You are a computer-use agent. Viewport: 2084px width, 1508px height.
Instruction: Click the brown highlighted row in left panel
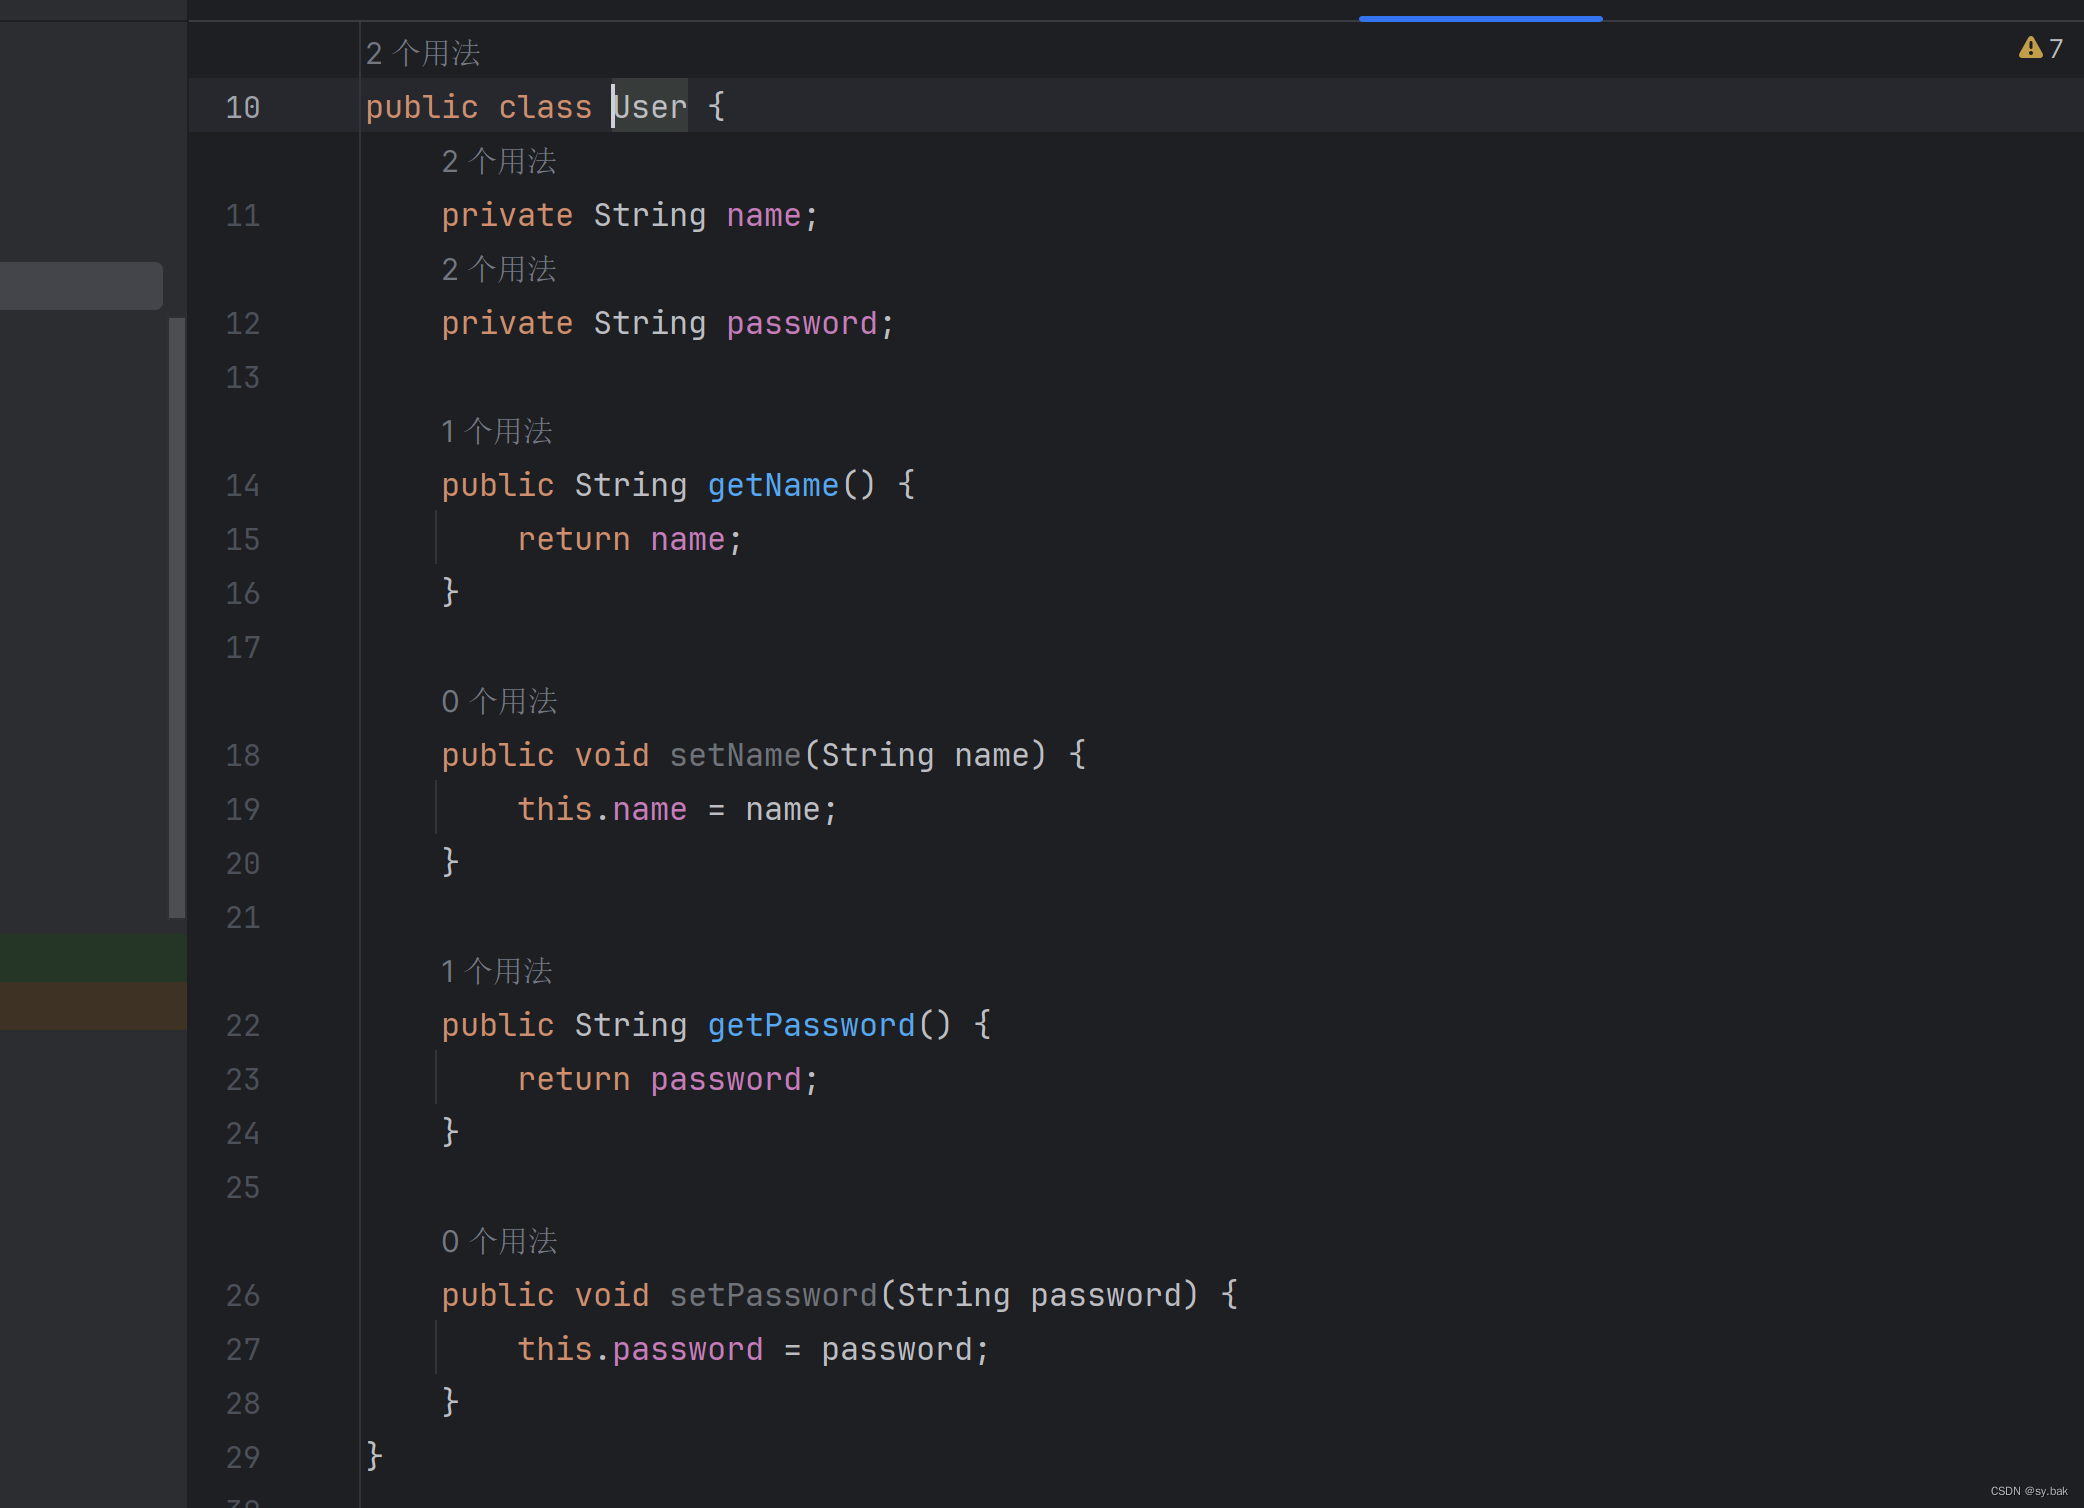pyautogui.click(x=92, y=1005)
